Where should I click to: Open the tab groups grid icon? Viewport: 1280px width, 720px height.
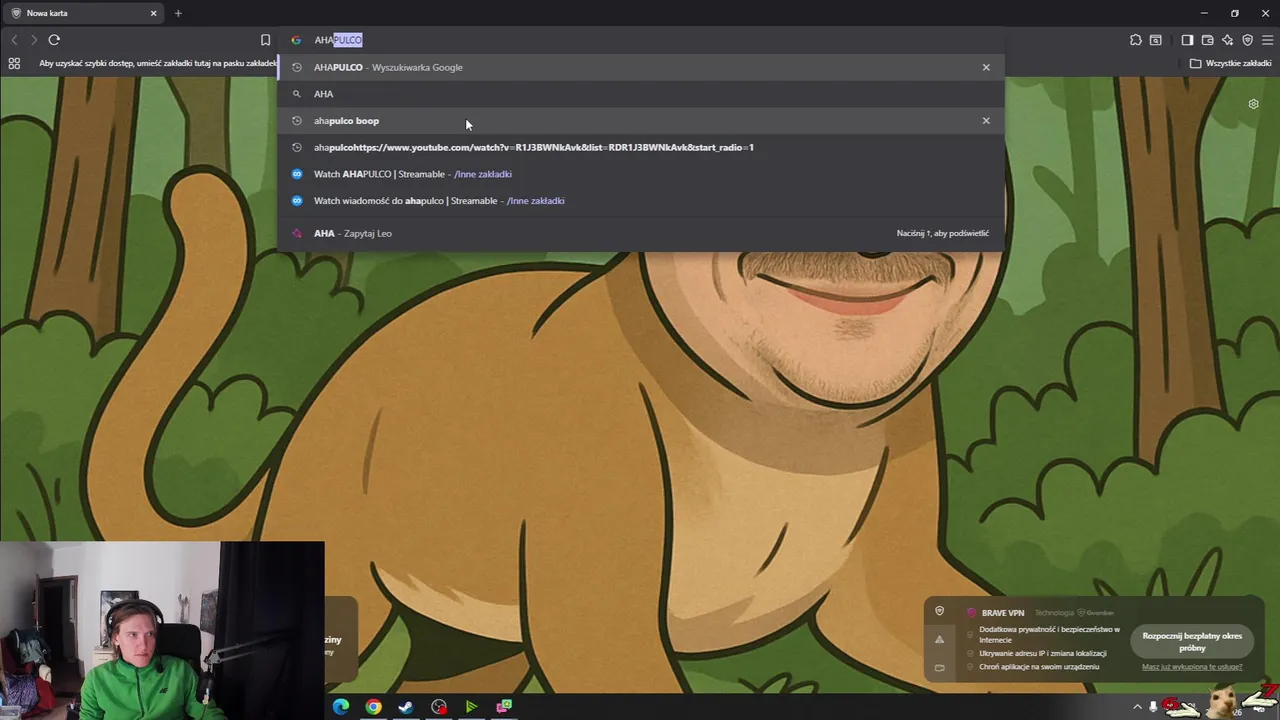tap(14, 63)
